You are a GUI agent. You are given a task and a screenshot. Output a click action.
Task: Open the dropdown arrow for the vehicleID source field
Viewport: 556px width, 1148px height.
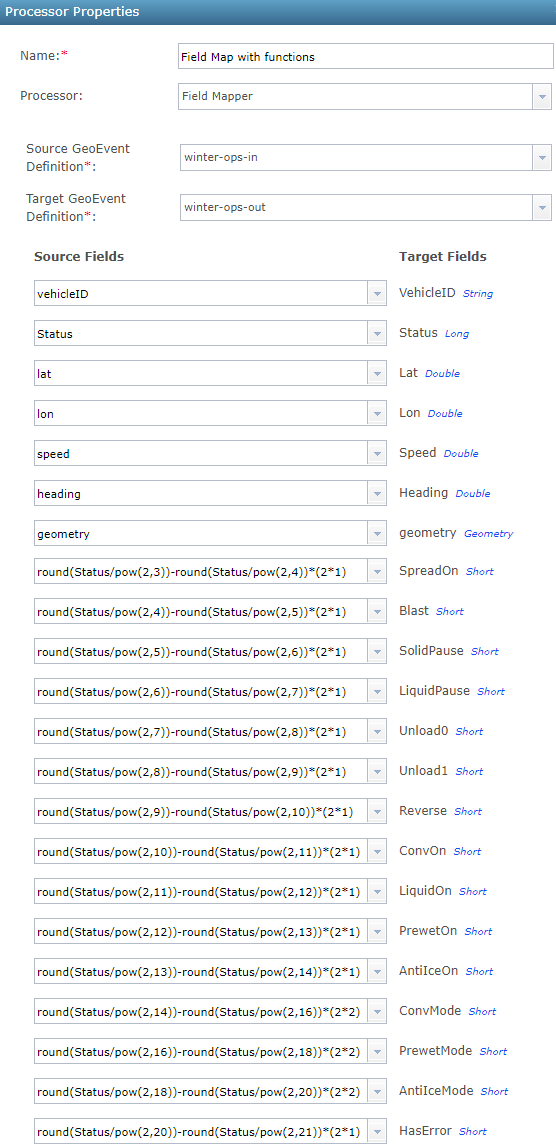click(377, 294)
